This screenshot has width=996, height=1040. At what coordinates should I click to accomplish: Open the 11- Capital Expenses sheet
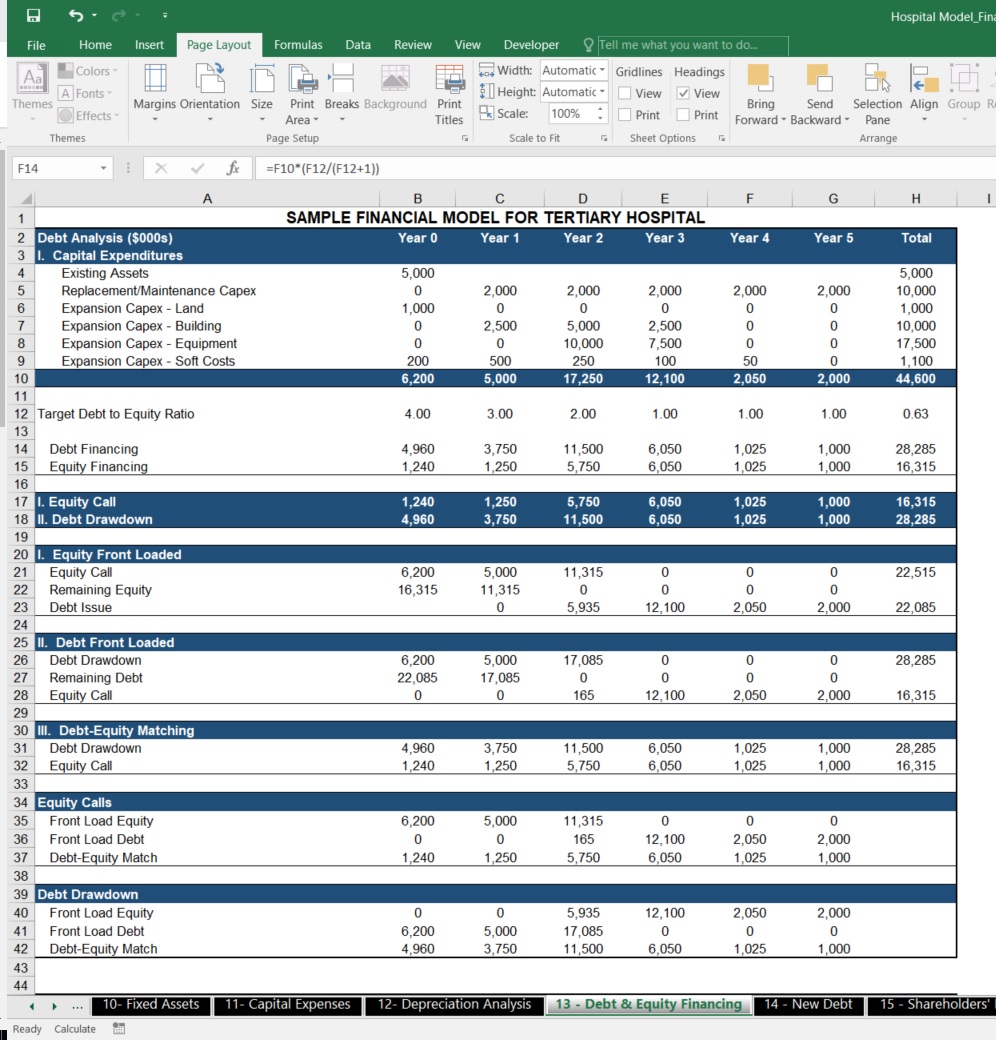pos(288,1004)
